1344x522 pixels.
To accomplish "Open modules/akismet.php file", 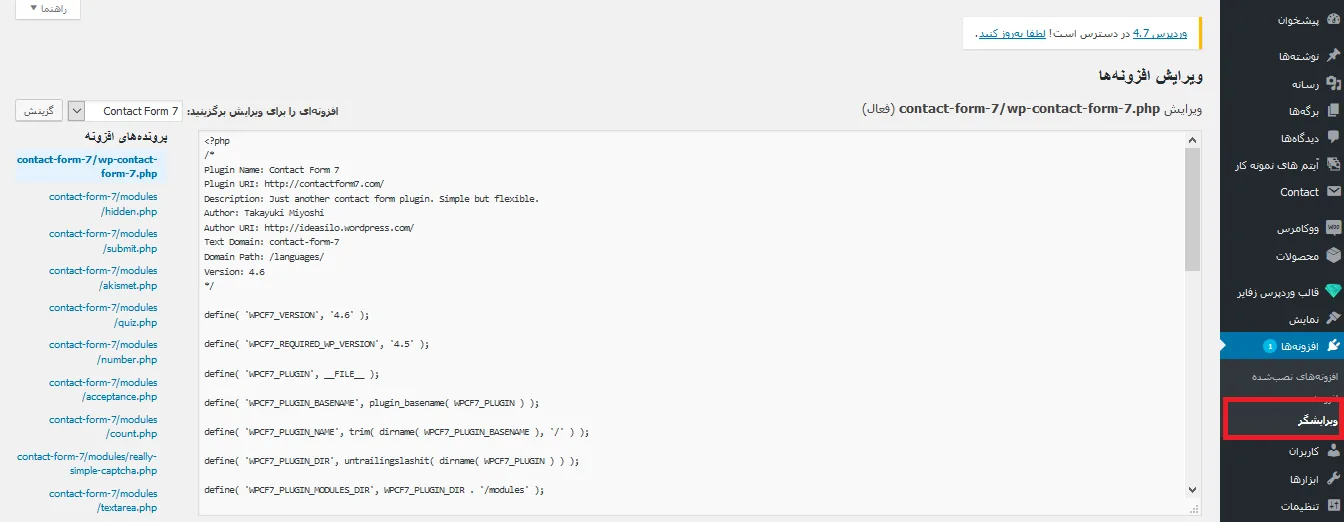I will [x=103, y=277].
